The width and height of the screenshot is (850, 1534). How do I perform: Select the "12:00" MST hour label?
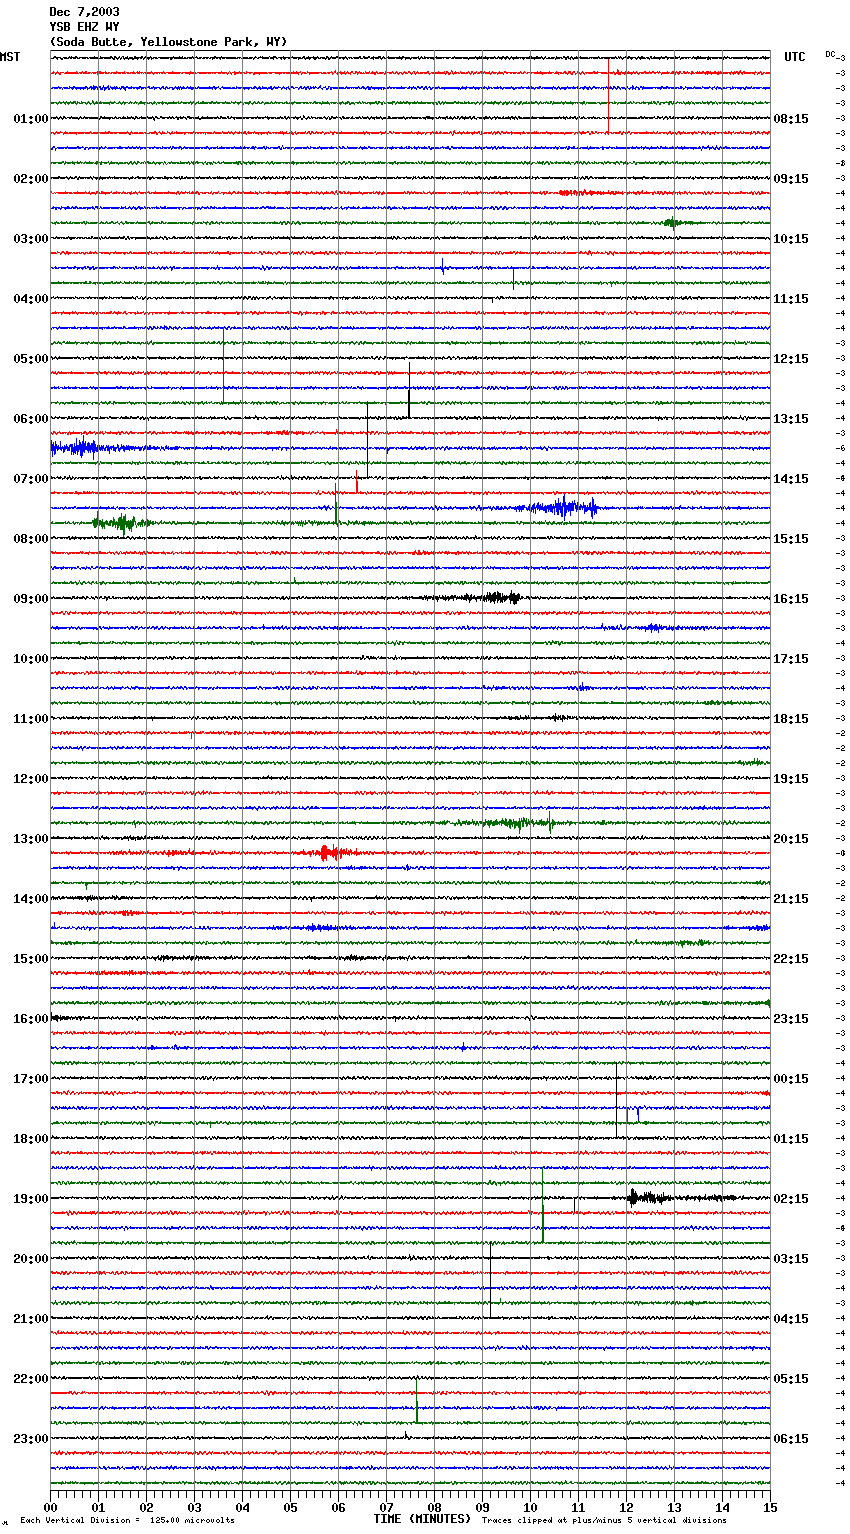tap(31, 779)
